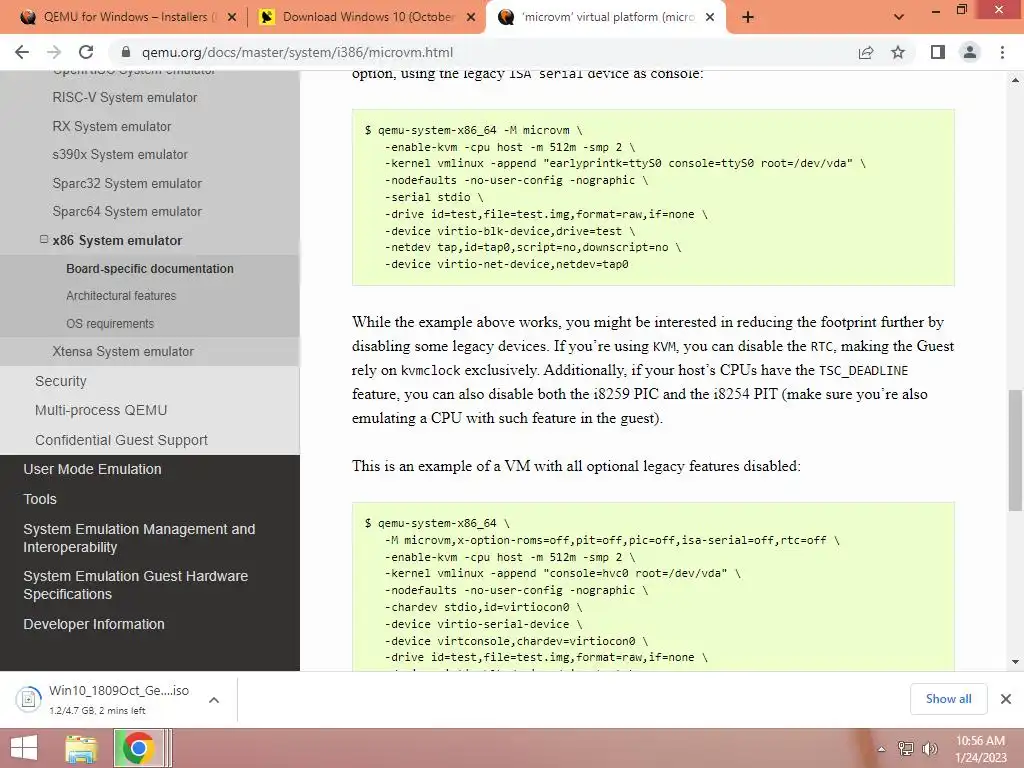Click the '-serial stdio \' code line
Viewport: 1024px width, 768px height.
click(434, 197)
